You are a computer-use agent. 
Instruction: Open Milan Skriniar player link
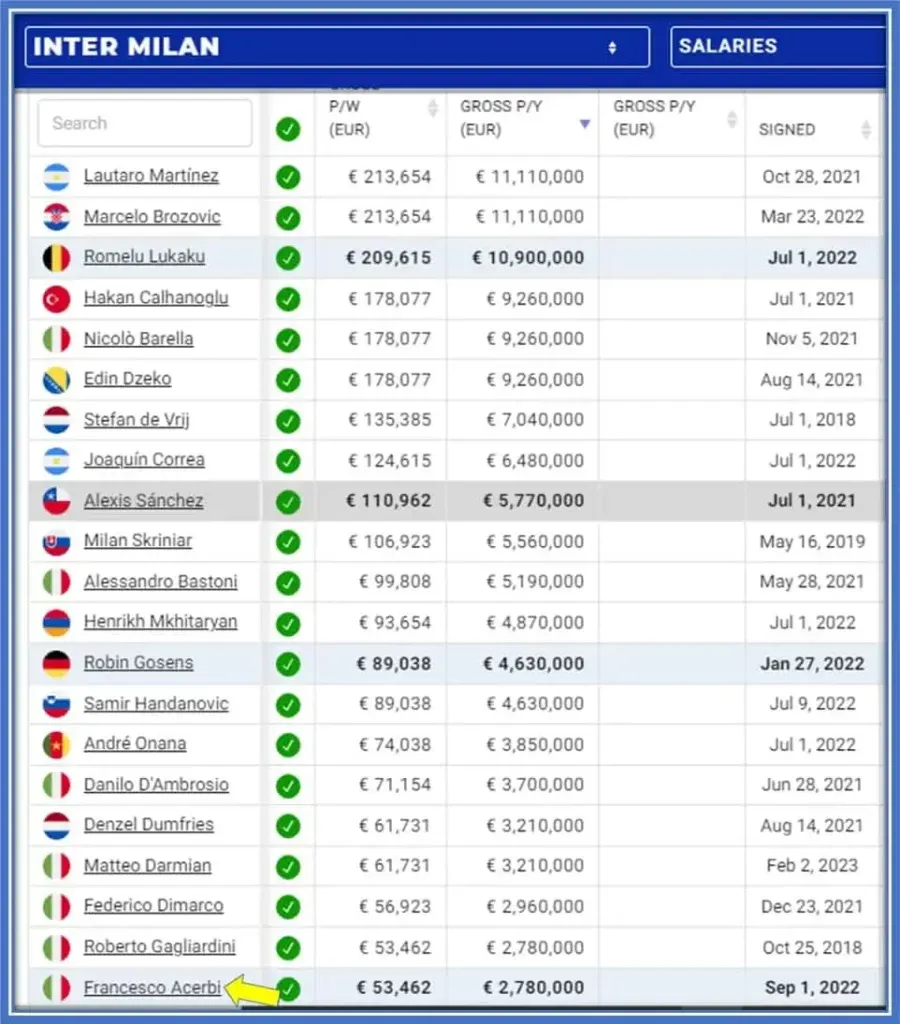[x=138, y=541]
